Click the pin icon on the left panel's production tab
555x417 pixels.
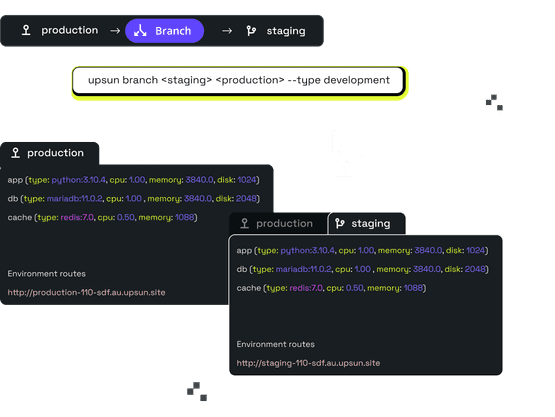(15, 153)
